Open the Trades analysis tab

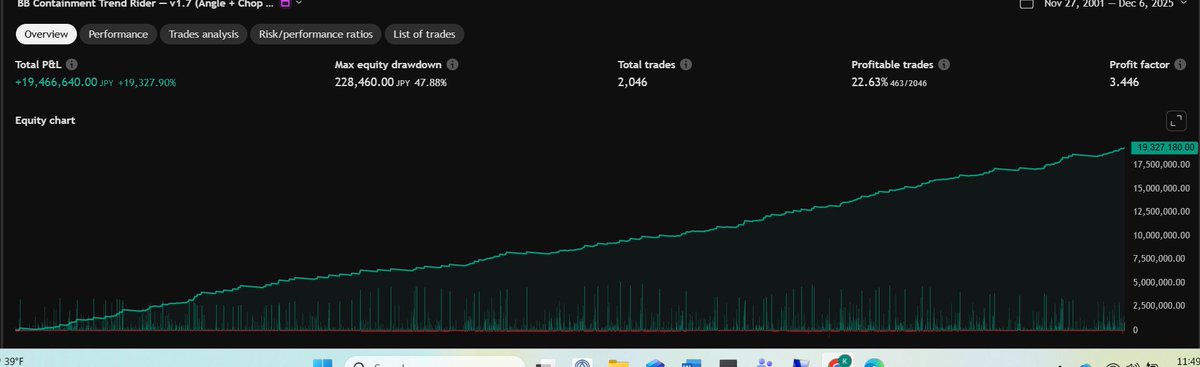pos(204,34)
